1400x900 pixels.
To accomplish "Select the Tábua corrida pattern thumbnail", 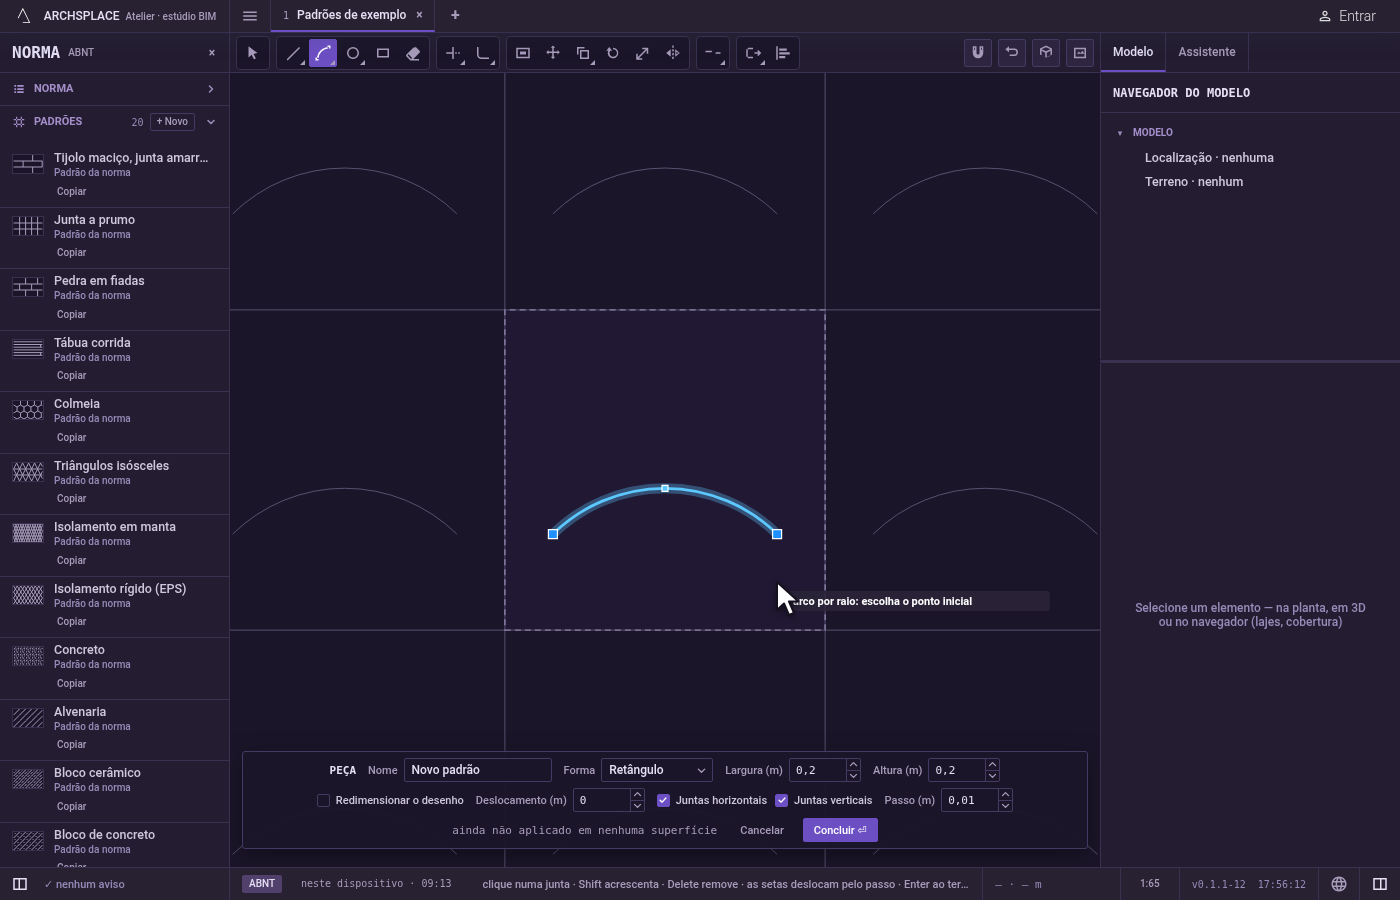I will tap(28, 349).
